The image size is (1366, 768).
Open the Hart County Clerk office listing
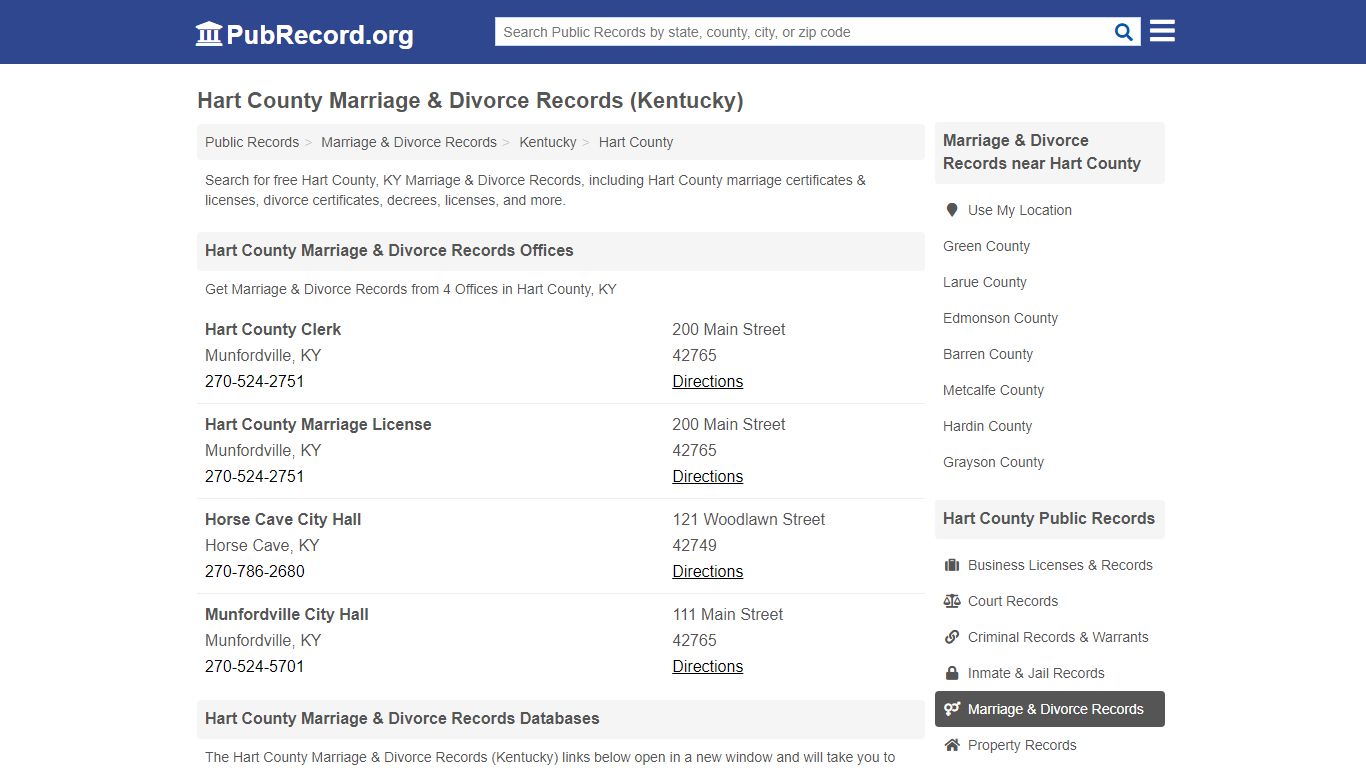click(273, 329)
